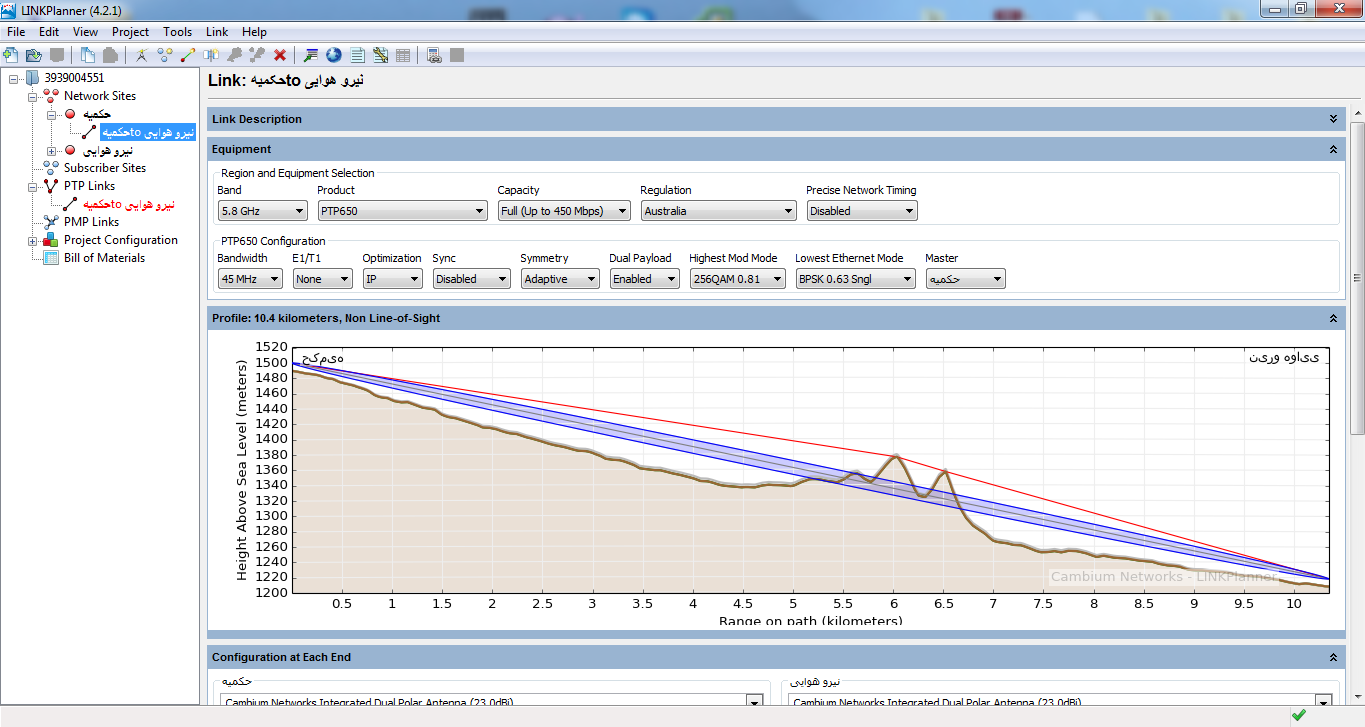This screenshot has height=727, width=1365.
Task: Click the red X Delete icon
Action: coord(280,55)
